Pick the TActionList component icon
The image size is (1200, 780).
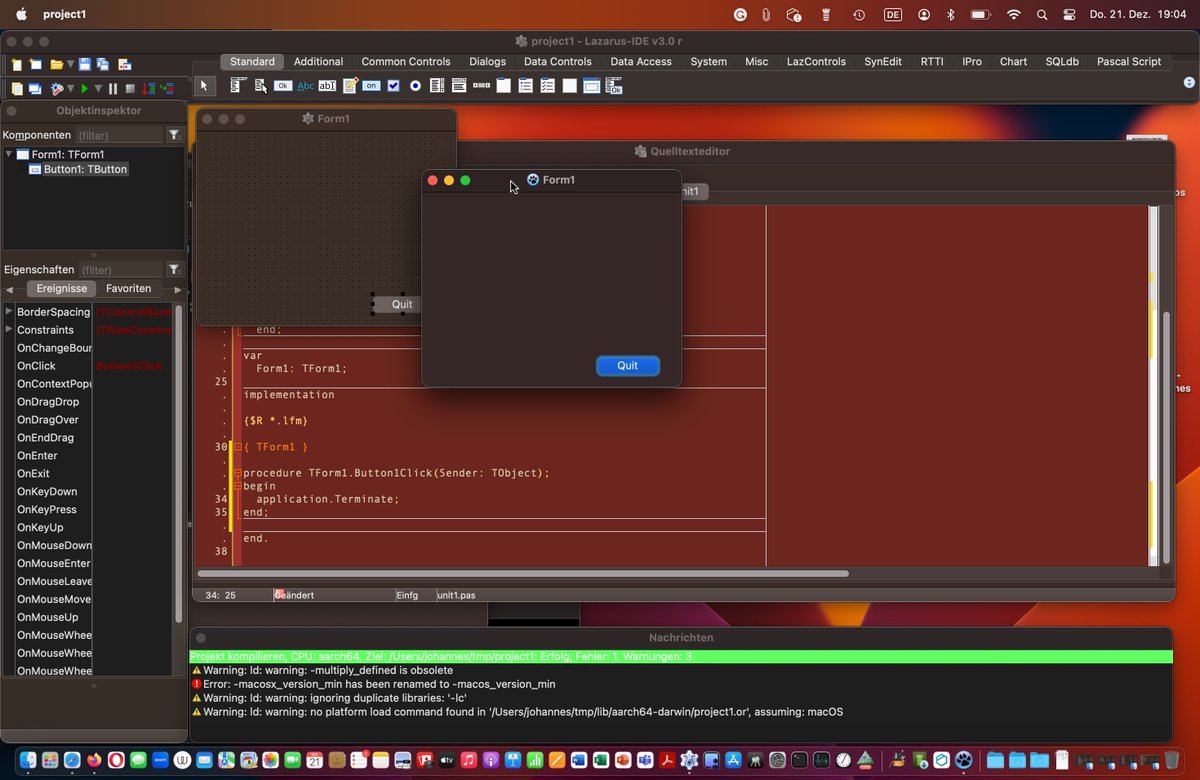tap(614, 86)
